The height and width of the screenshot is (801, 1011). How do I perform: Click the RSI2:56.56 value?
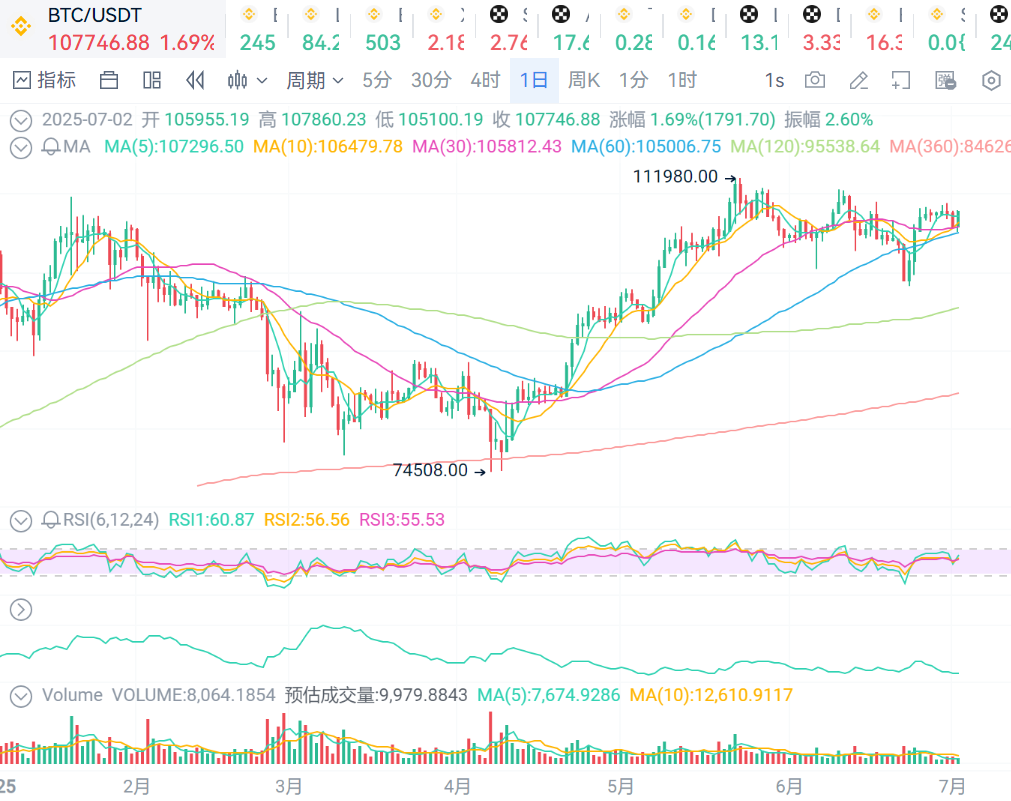click(307, 520)
